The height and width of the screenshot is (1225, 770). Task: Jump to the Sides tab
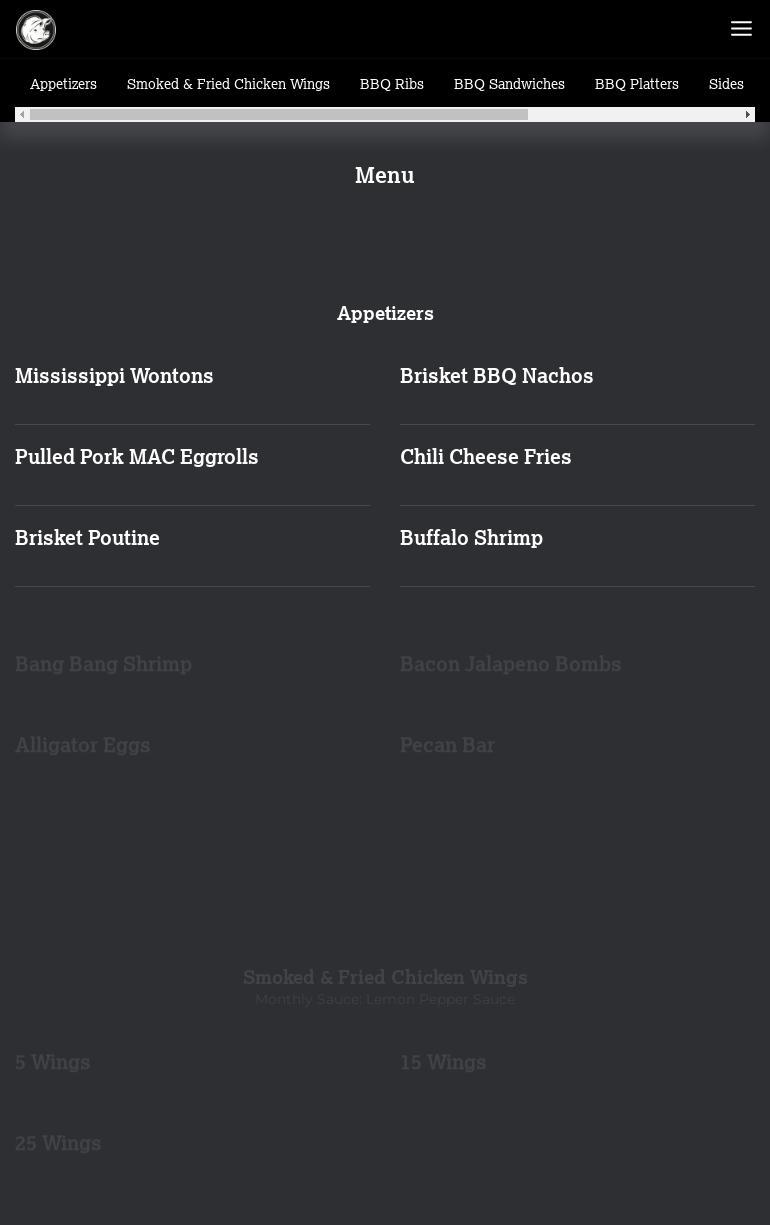click(726, 85)
